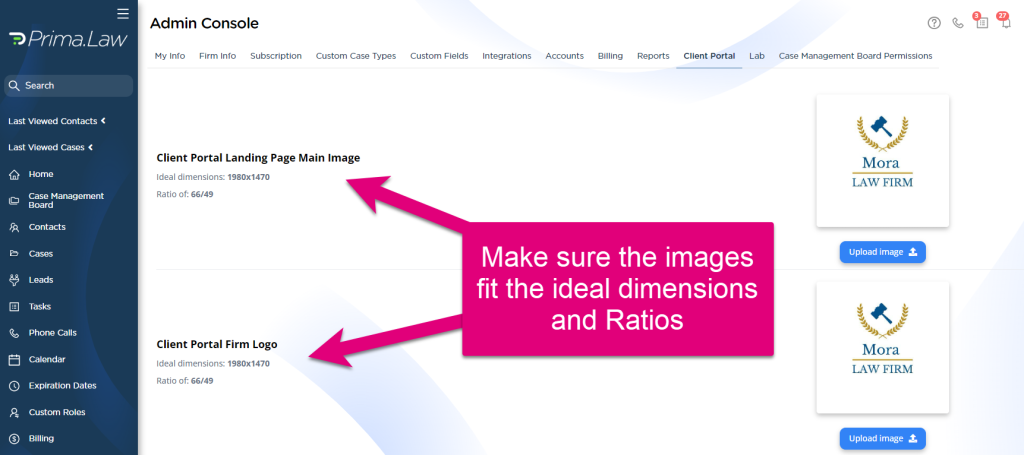Screen dimensions: 1024x455
Task: Click the Billing dollar icon in the sidebar
Action: coord(14,439)
